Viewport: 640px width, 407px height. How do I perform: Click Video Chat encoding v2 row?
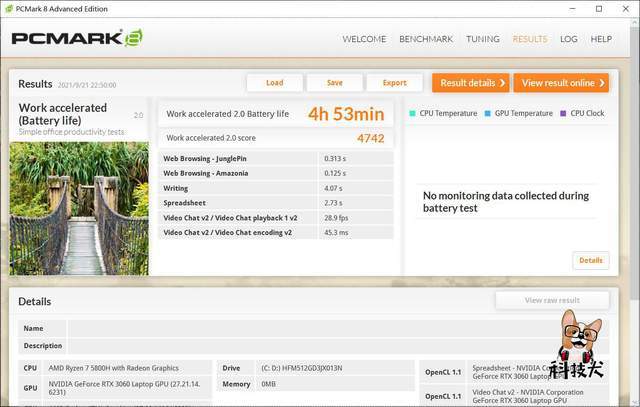(x=276, y=233)
